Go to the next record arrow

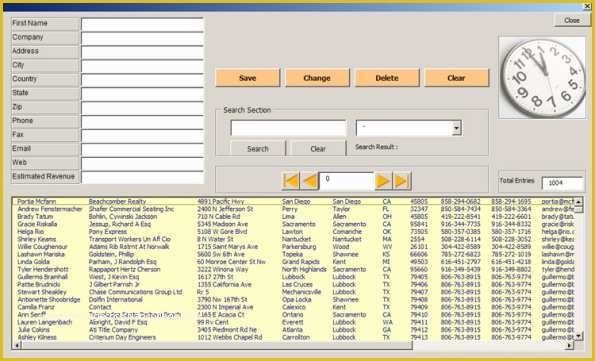click(383, 181)
